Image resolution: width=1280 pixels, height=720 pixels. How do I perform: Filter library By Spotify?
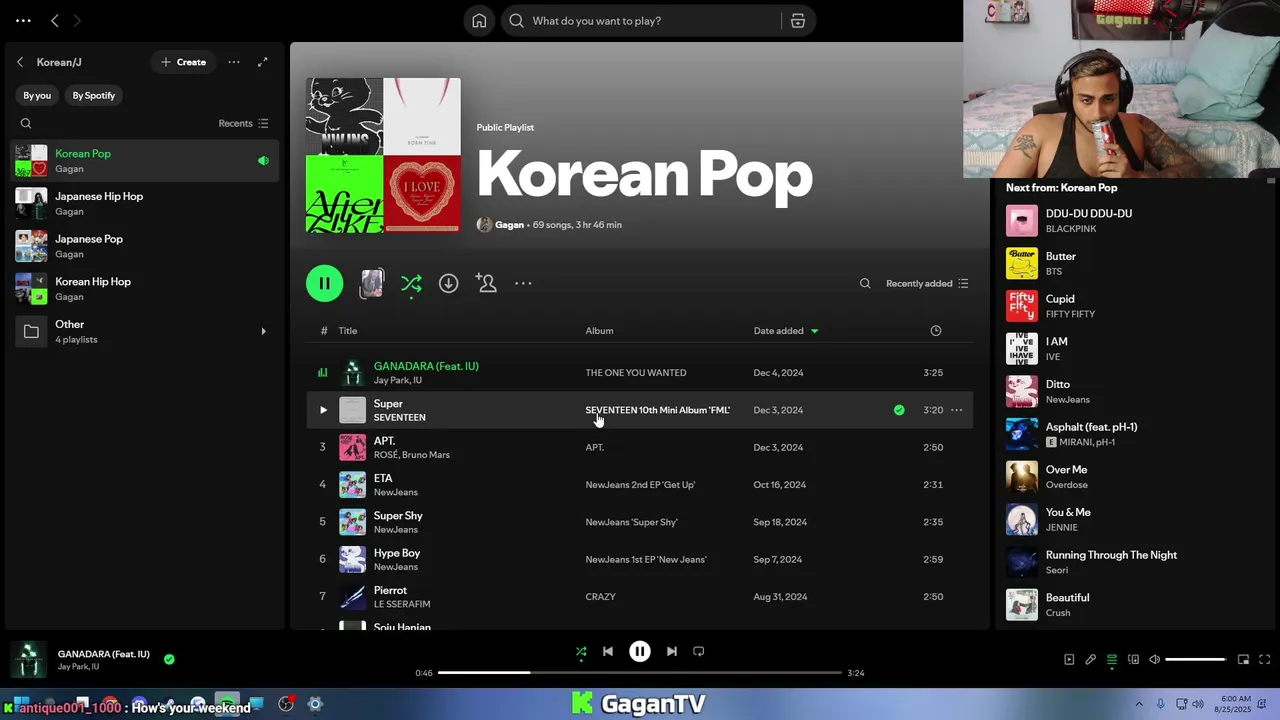[x=93, y=96]
